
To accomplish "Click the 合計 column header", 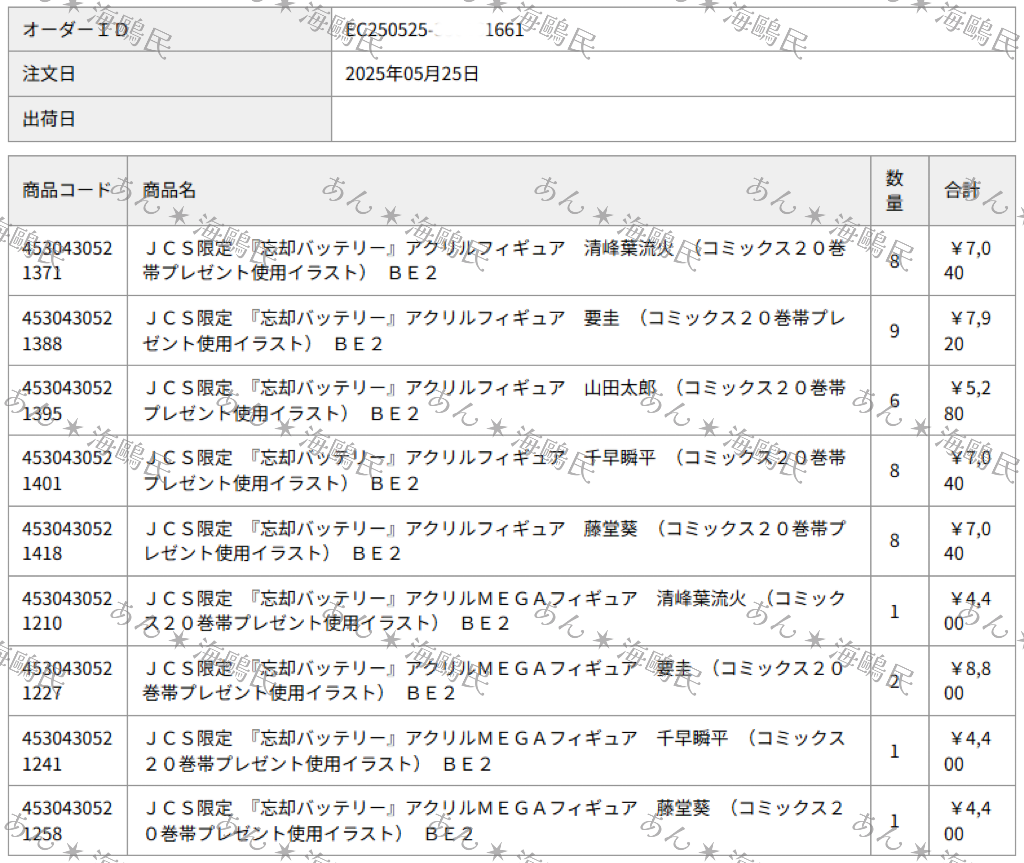I will click(972, 191).
